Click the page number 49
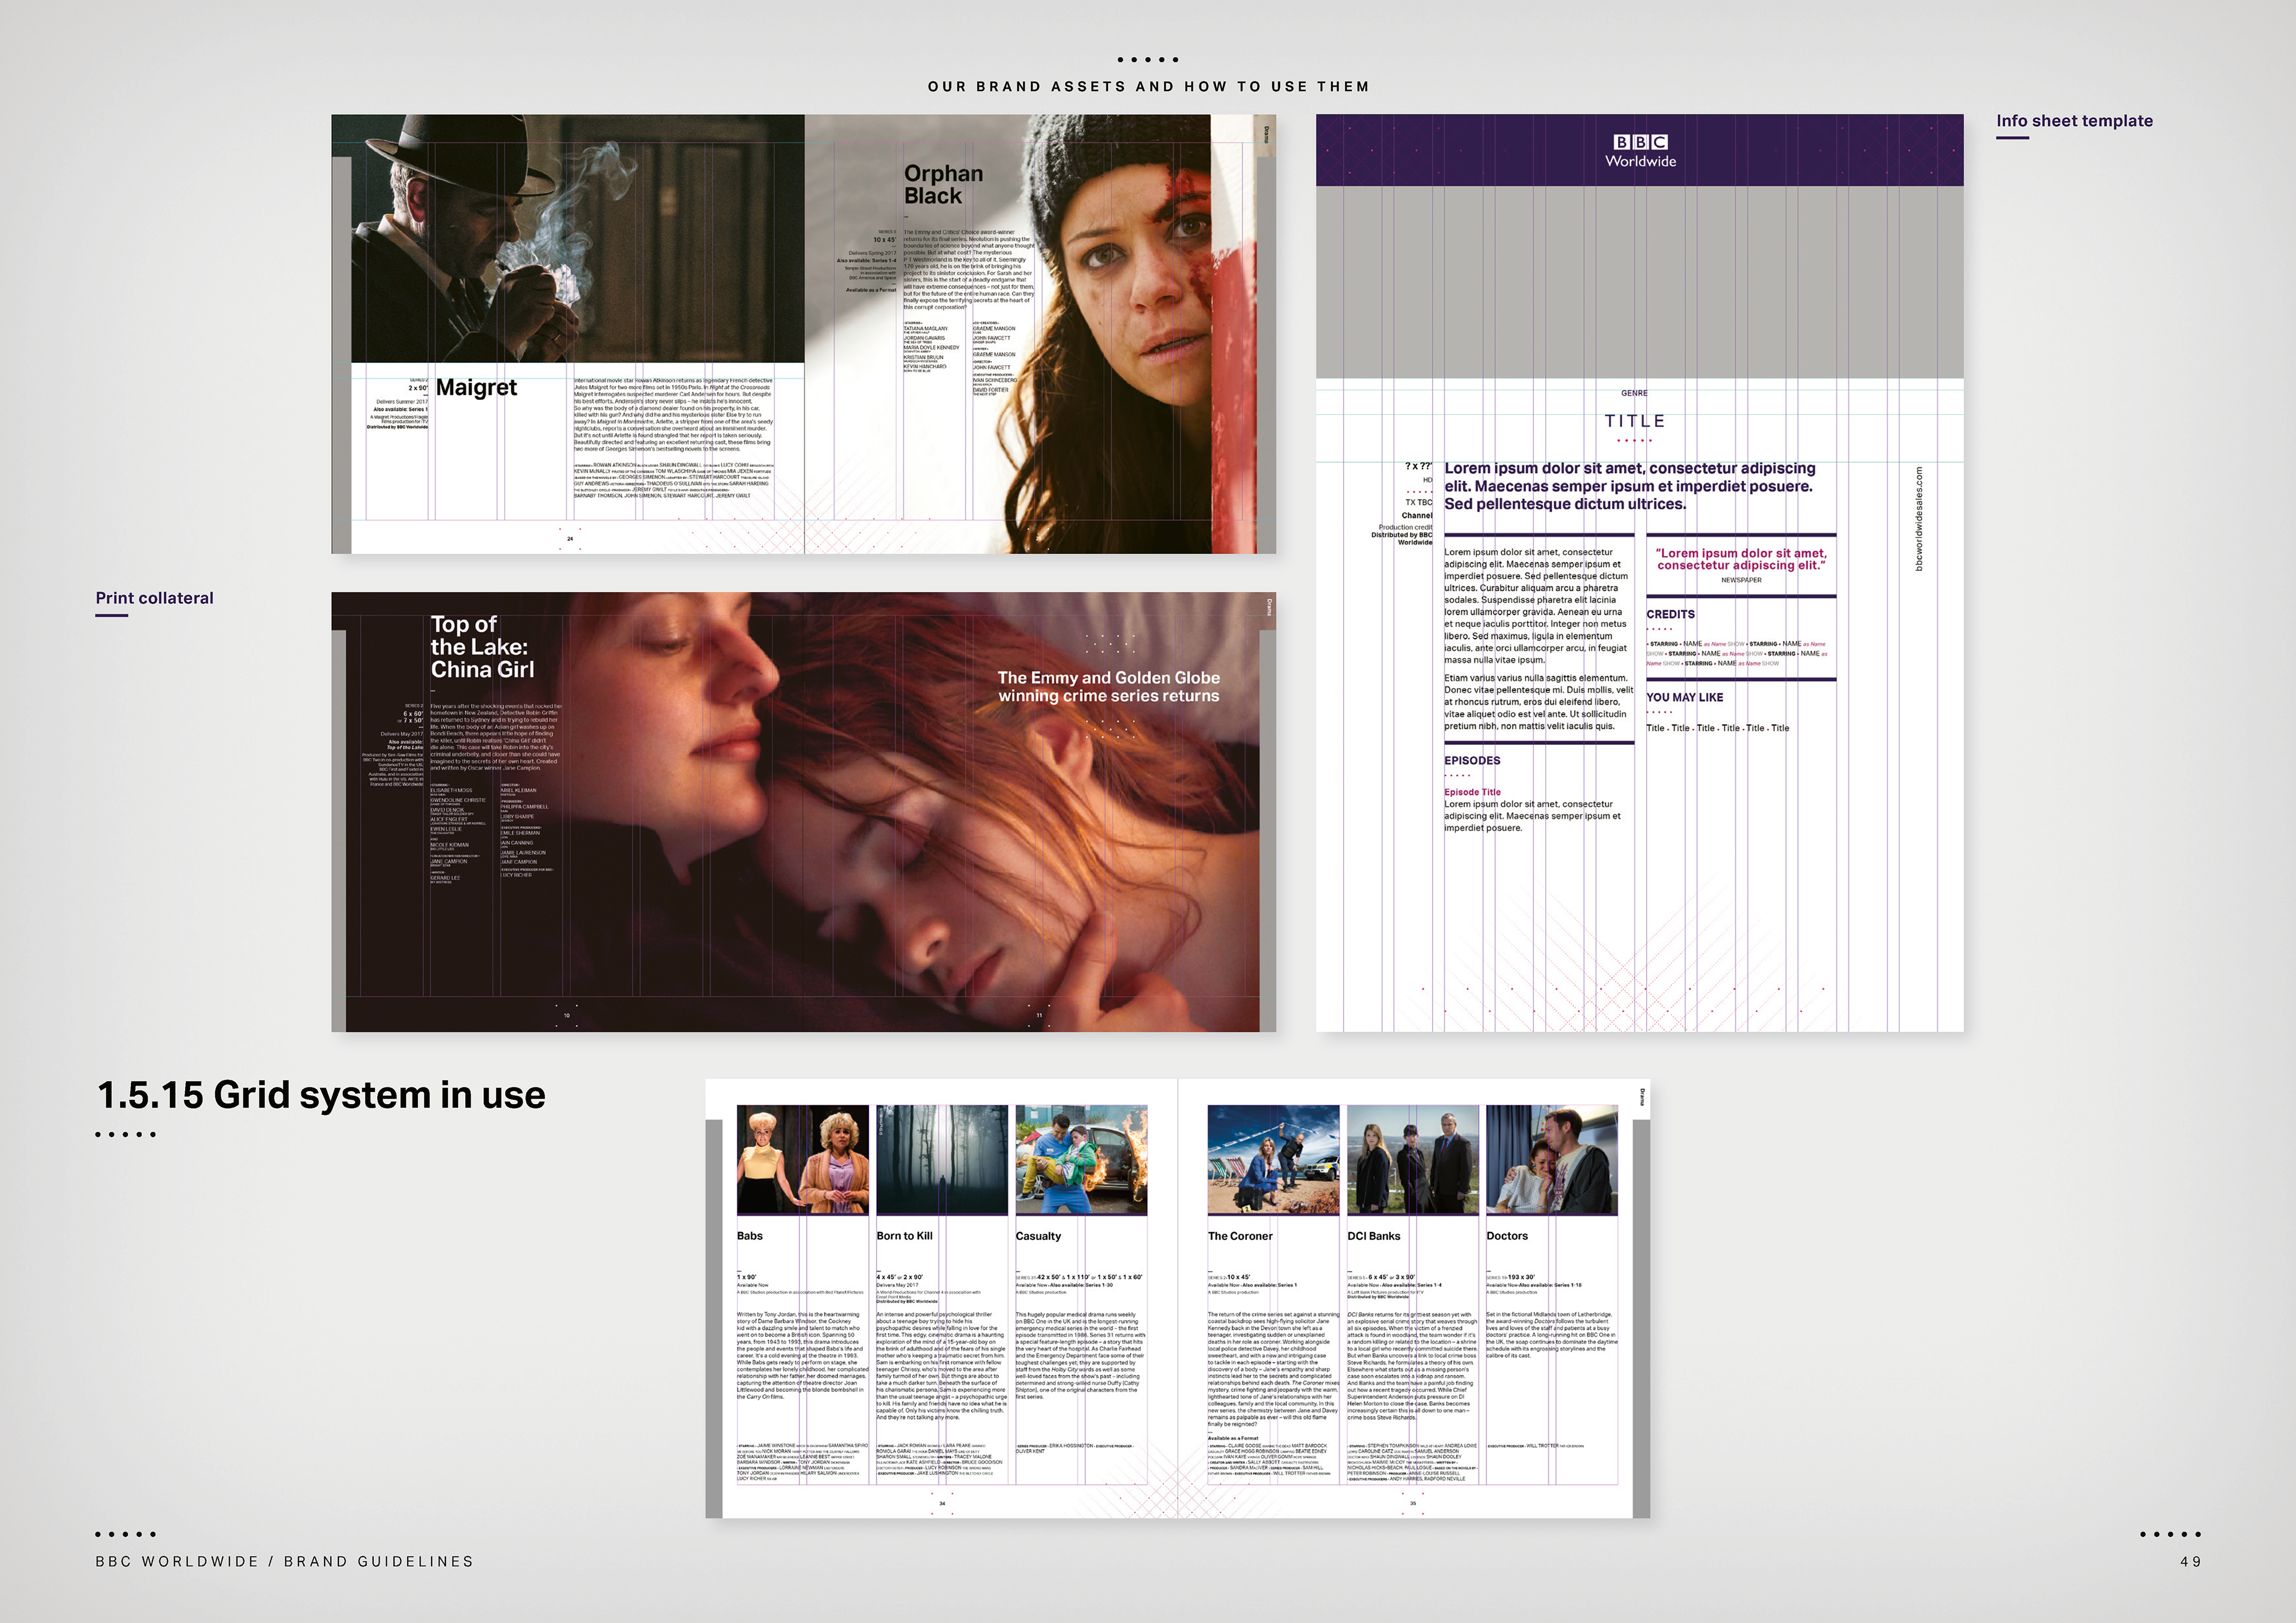The height and width of the screenshot is (1623, 2296). point(2190,1561)
